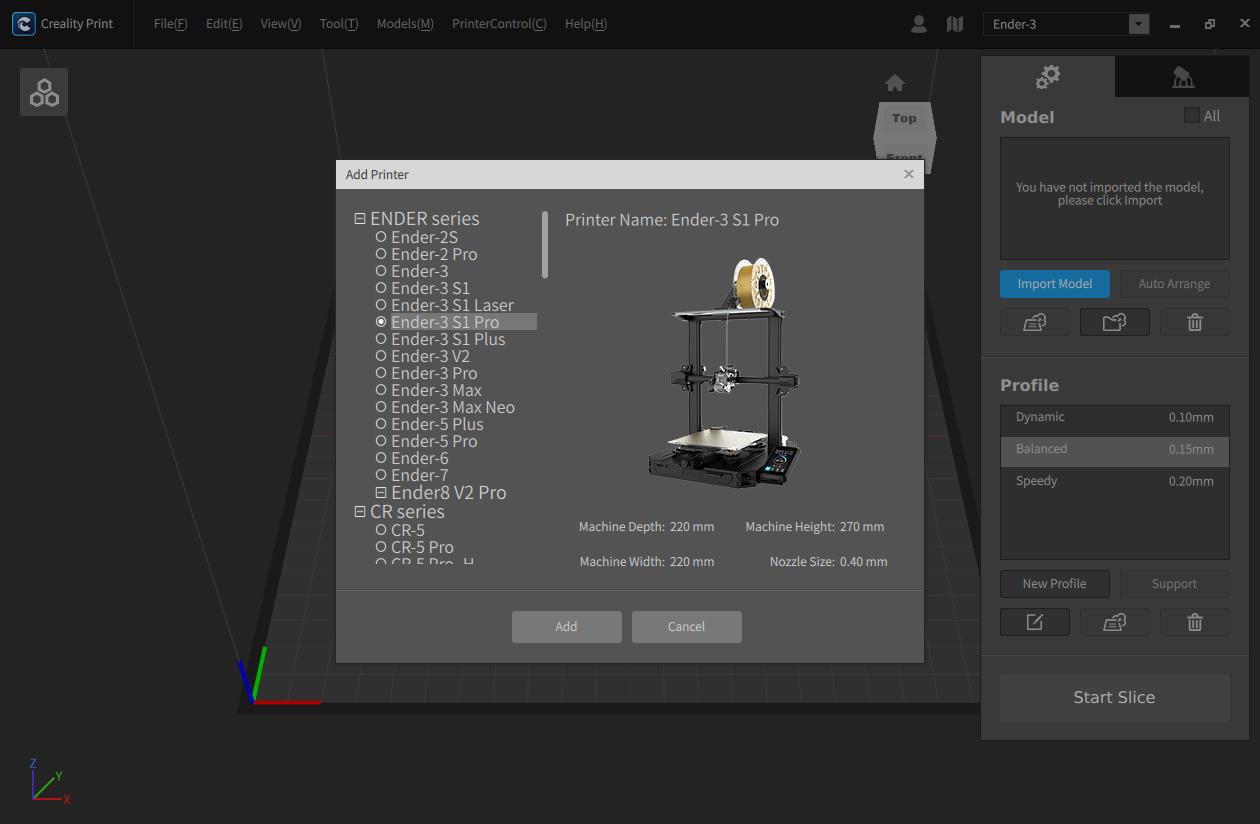Select the Speedy 0.20mm profile
This screenshot has height=824, width=1260.
(x=1115, y=482)
